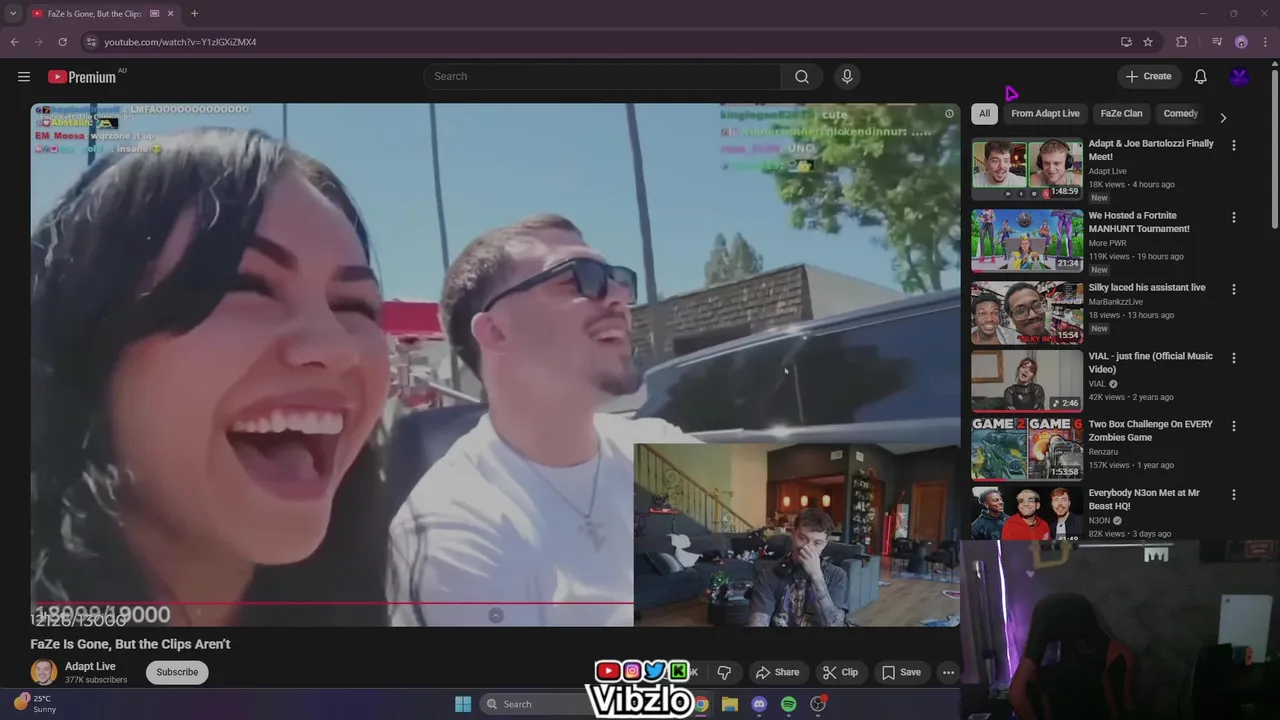Click the Clip button
This screenshot has height=720, width=1280.
click(840, 672)
